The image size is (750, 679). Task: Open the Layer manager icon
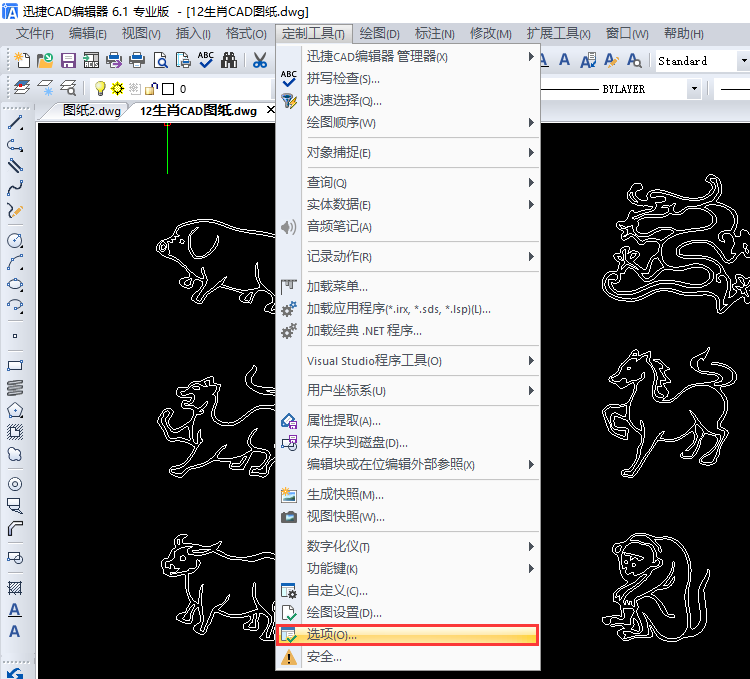22,88
